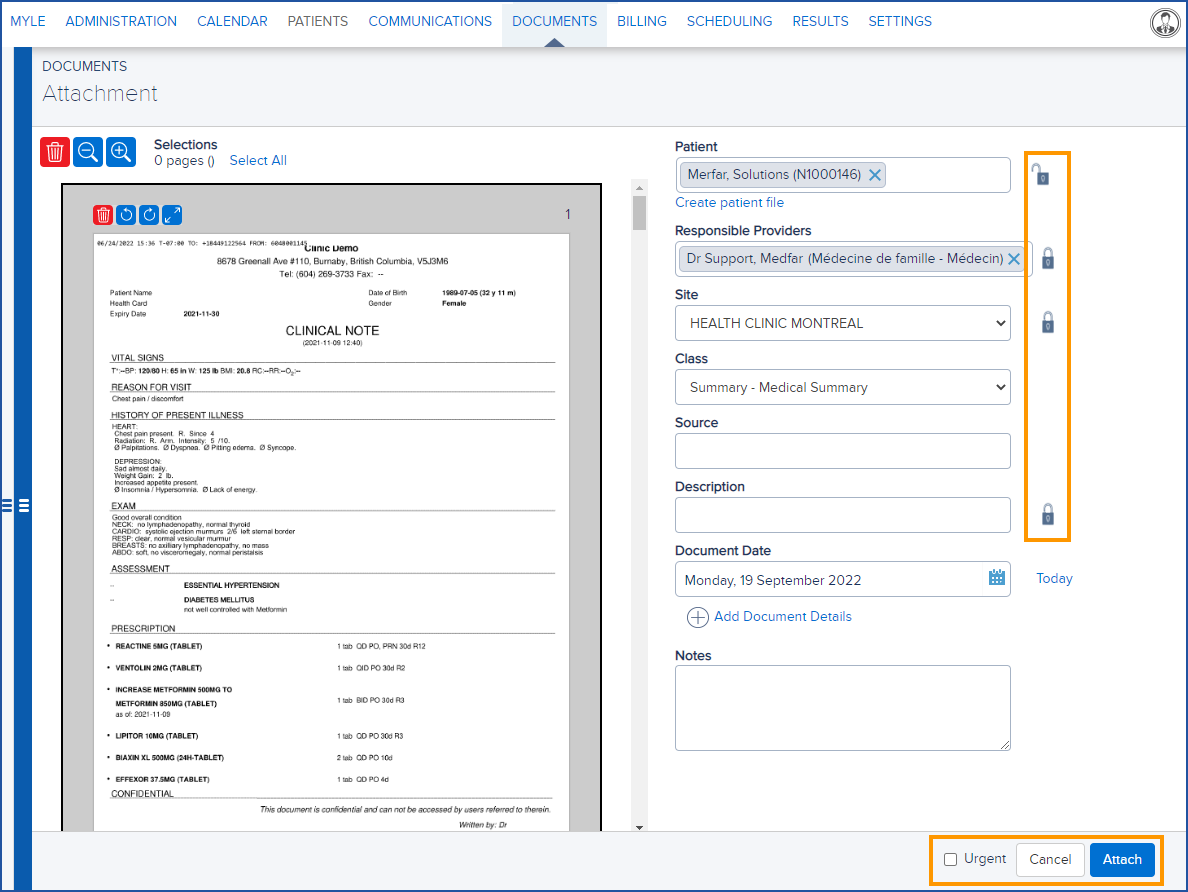Click inside the Notes text area
Image resolution: width=1188 pixels, height=892 pixels.
(842, 707)
